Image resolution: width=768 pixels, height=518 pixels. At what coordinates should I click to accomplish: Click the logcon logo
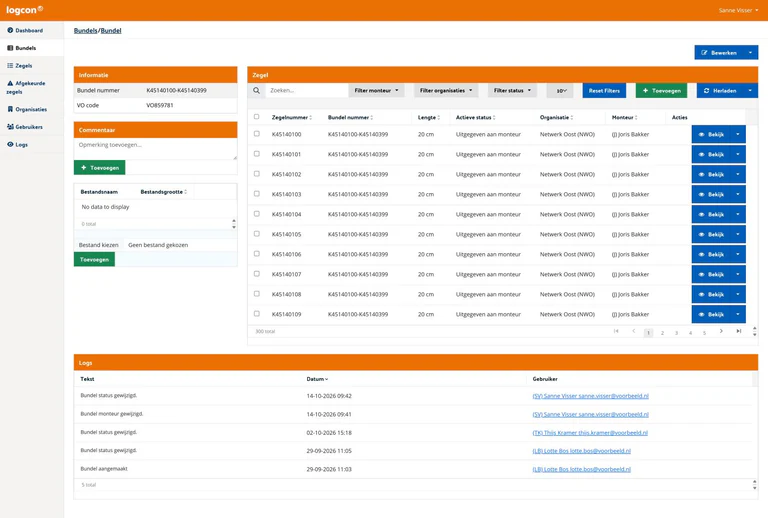point(24,10)
